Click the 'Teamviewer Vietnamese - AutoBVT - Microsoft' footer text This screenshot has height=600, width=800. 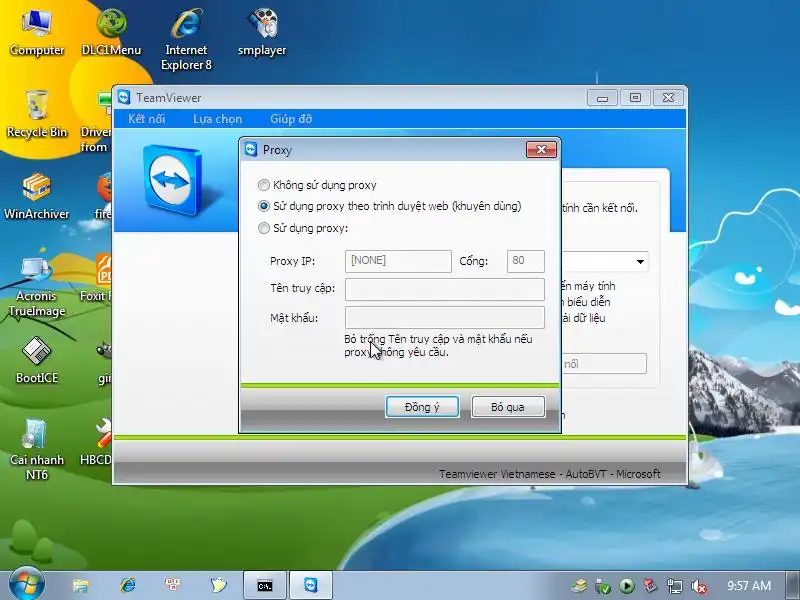click(549, 474)
